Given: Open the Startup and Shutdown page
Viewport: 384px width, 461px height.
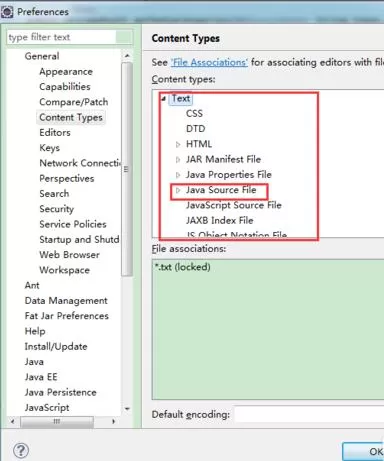Looking at the screenshot, I should 79,239.
